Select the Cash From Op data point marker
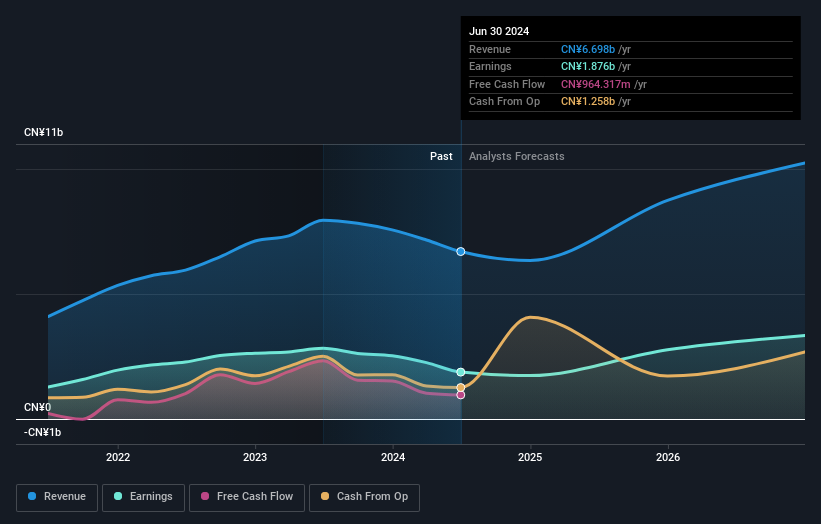Screen dimensions: 821x524 point(461,387)
